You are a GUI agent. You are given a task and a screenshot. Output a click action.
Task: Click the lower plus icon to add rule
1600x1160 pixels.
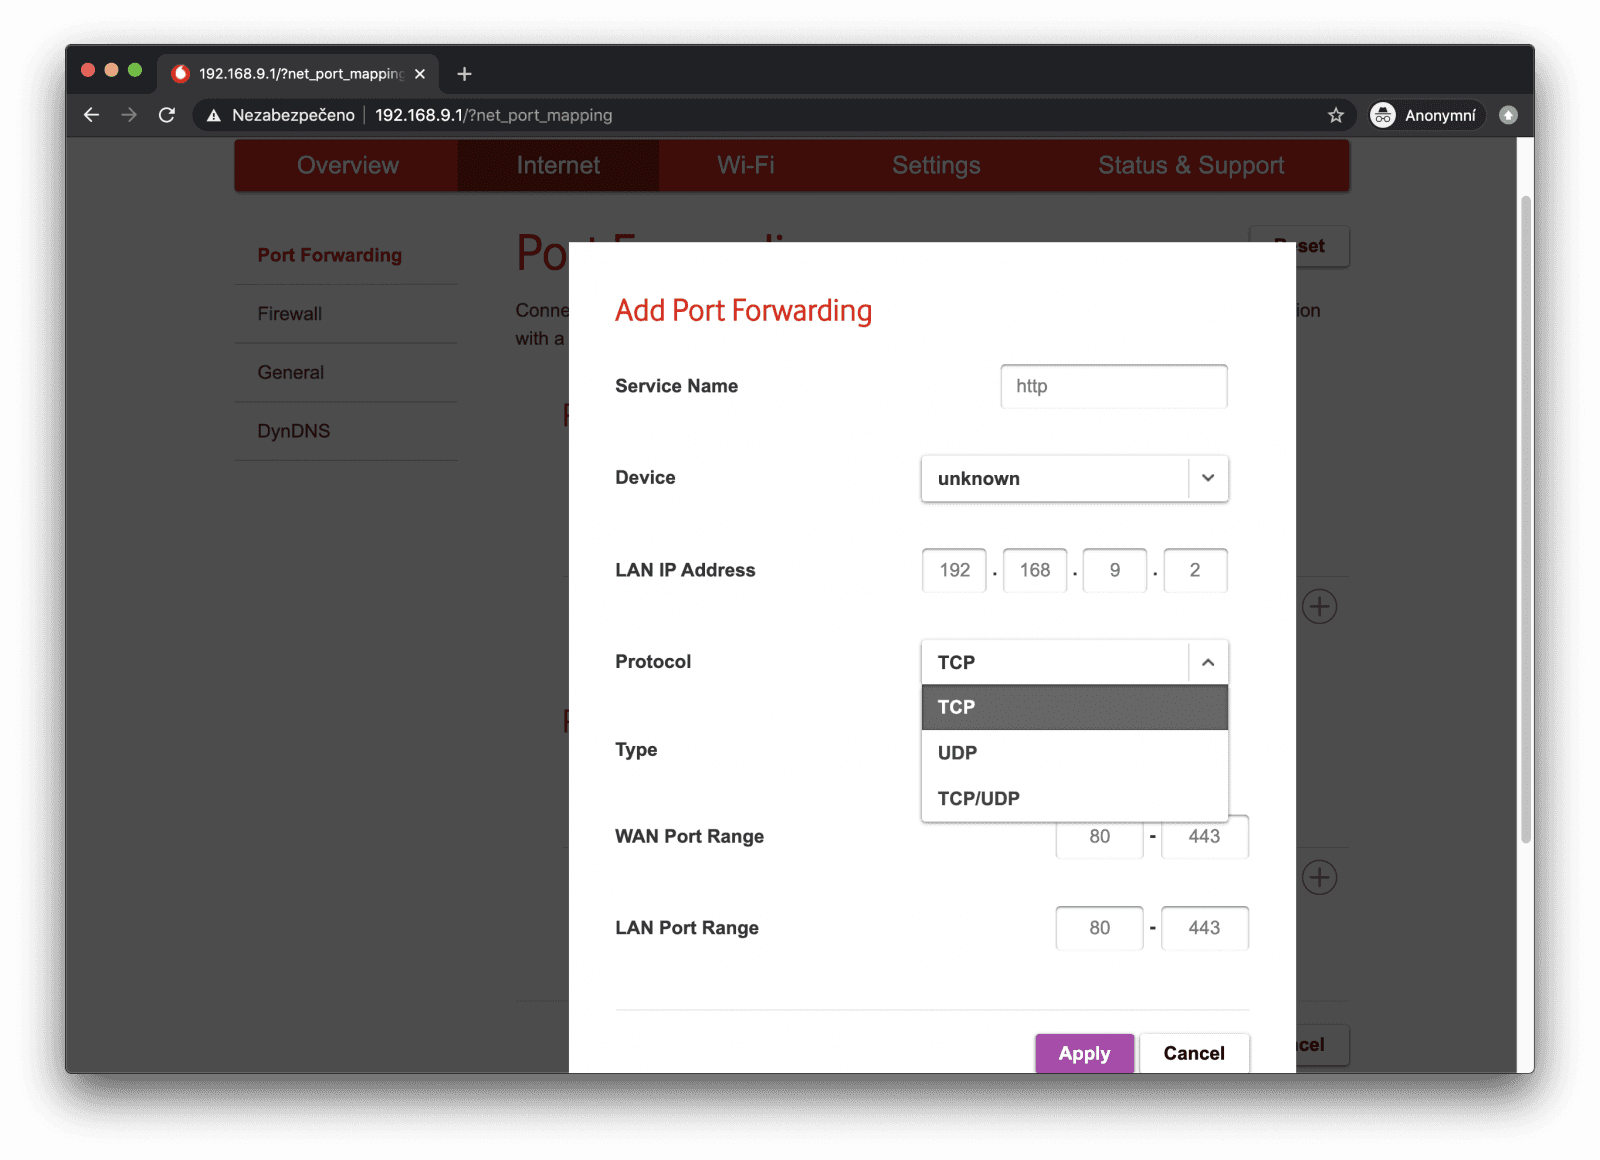point(1319,877)
